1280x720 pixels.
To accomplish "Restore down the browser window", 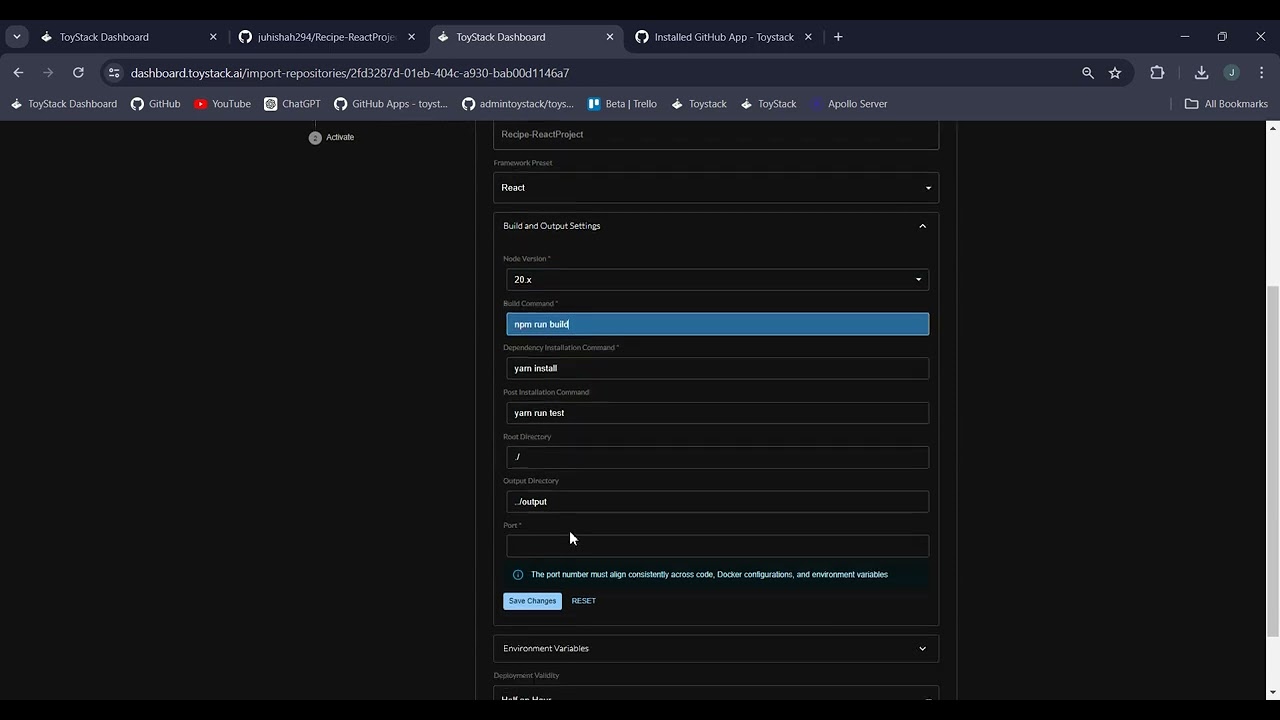I will 1222,37.
